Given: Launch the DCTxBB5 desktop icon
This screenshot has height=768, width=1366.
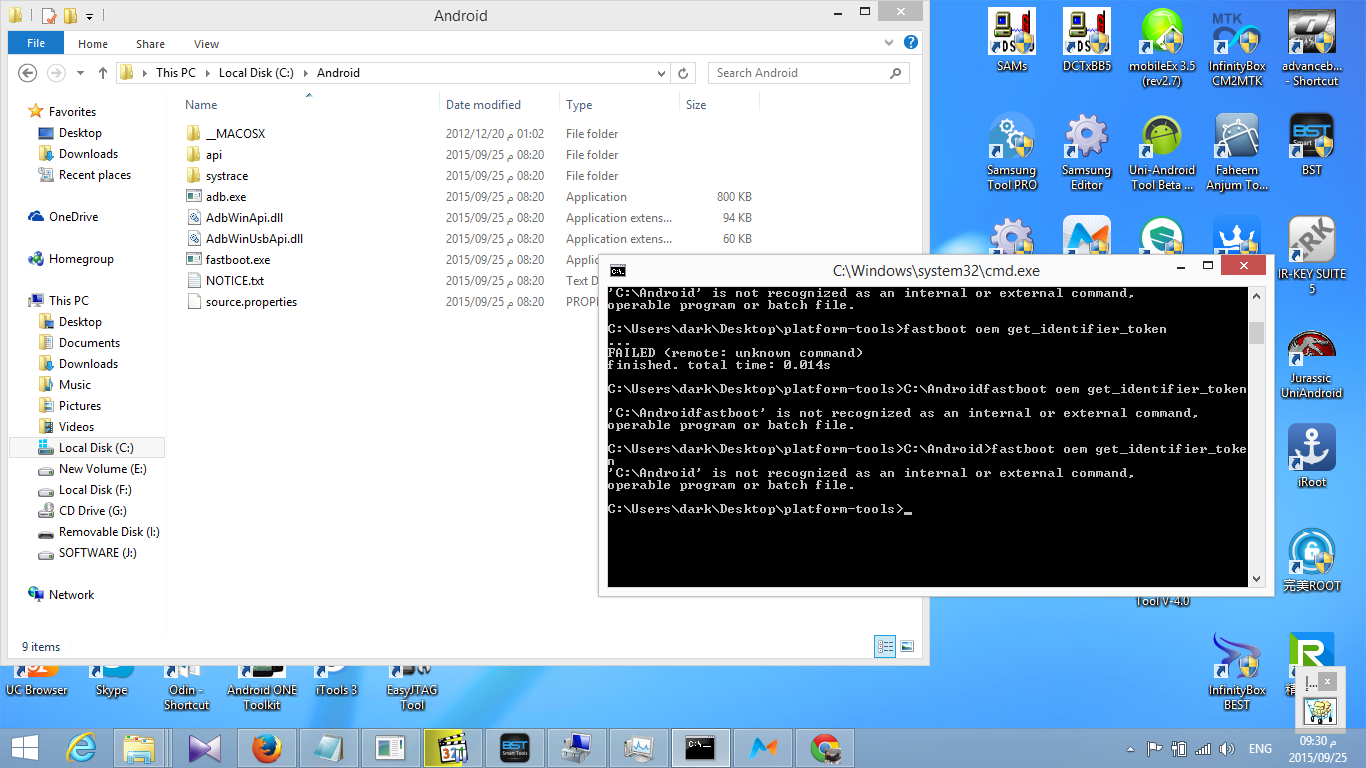Looking at the screenshot, I should (x=1087, y=41).
